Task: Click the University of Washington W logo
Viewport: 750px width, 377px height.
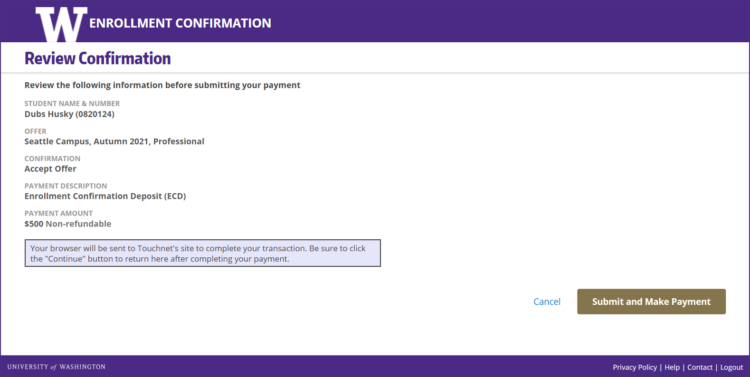Action: tap(61, 24)
